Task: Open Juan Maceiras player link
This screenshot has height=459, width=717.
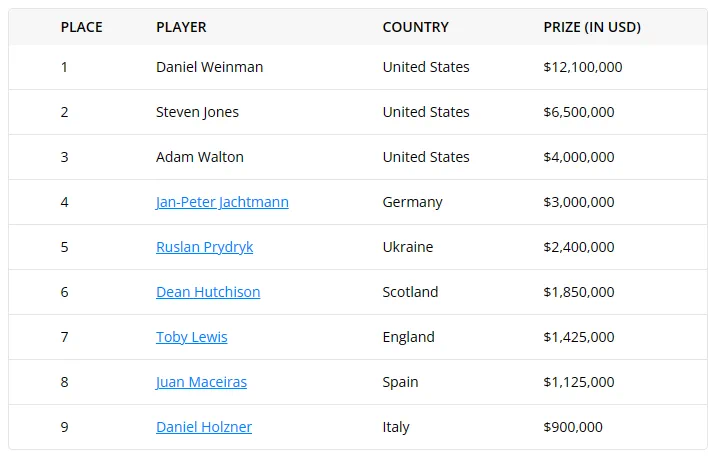Action: [201, 382]
